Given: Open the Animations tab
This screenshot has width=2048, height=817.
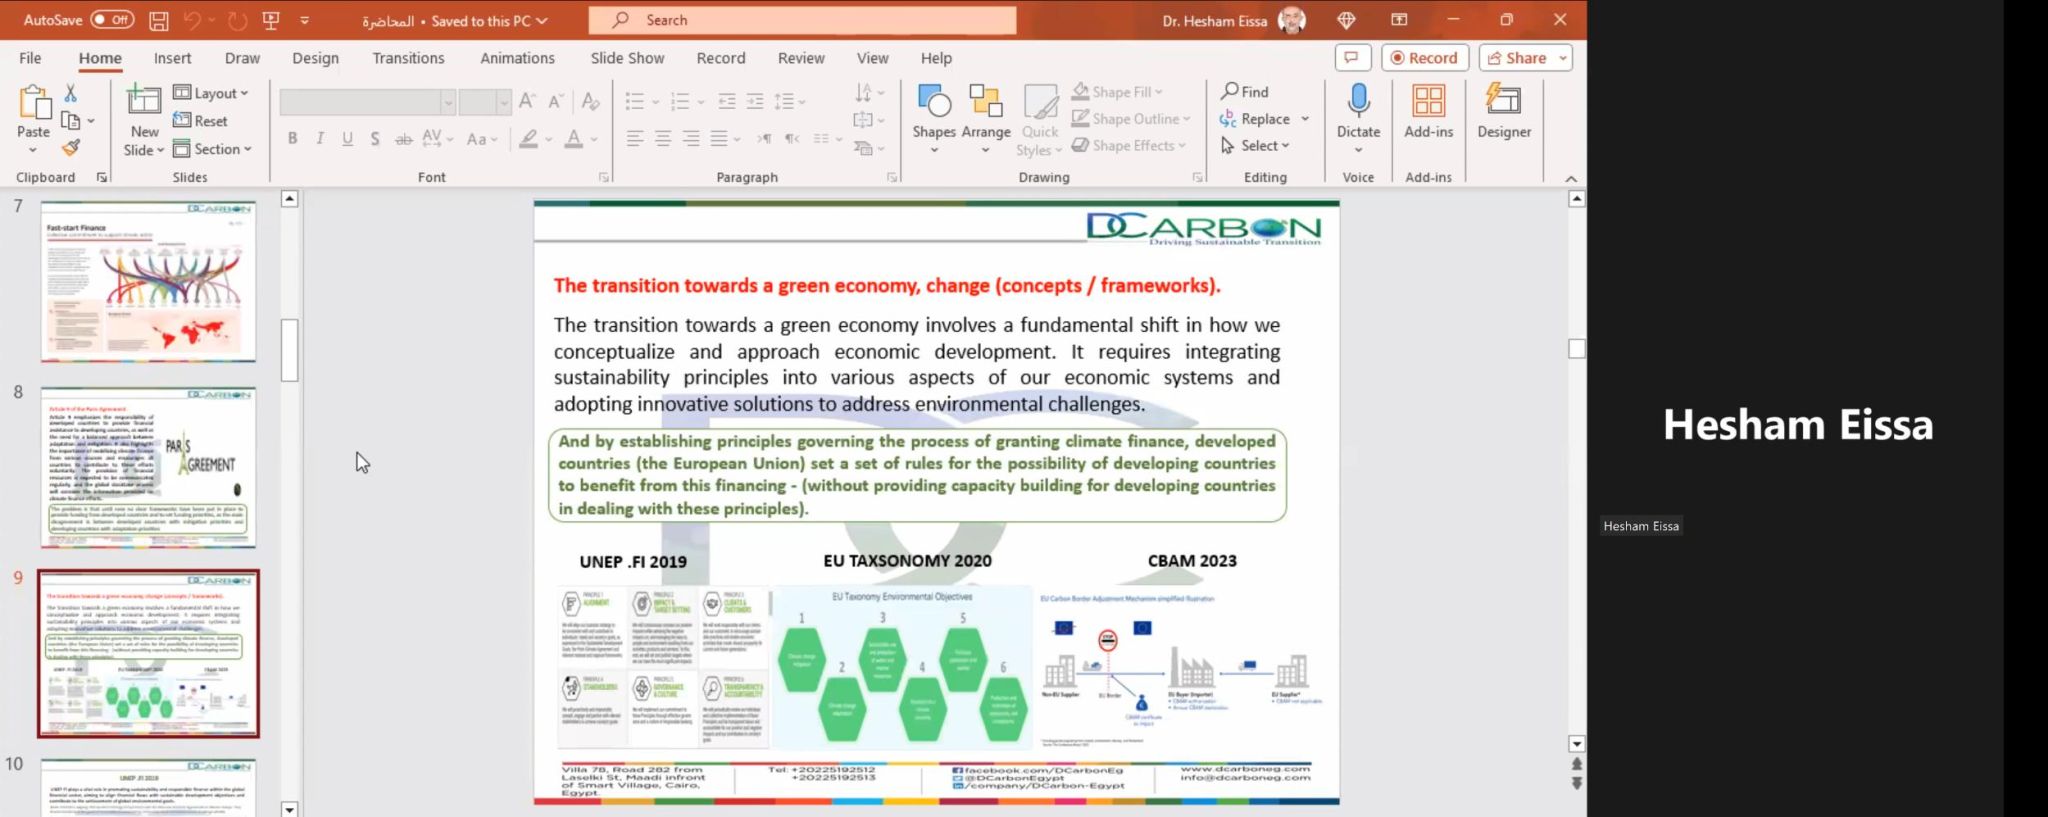Looking at the screenshot, I should 517,58.
